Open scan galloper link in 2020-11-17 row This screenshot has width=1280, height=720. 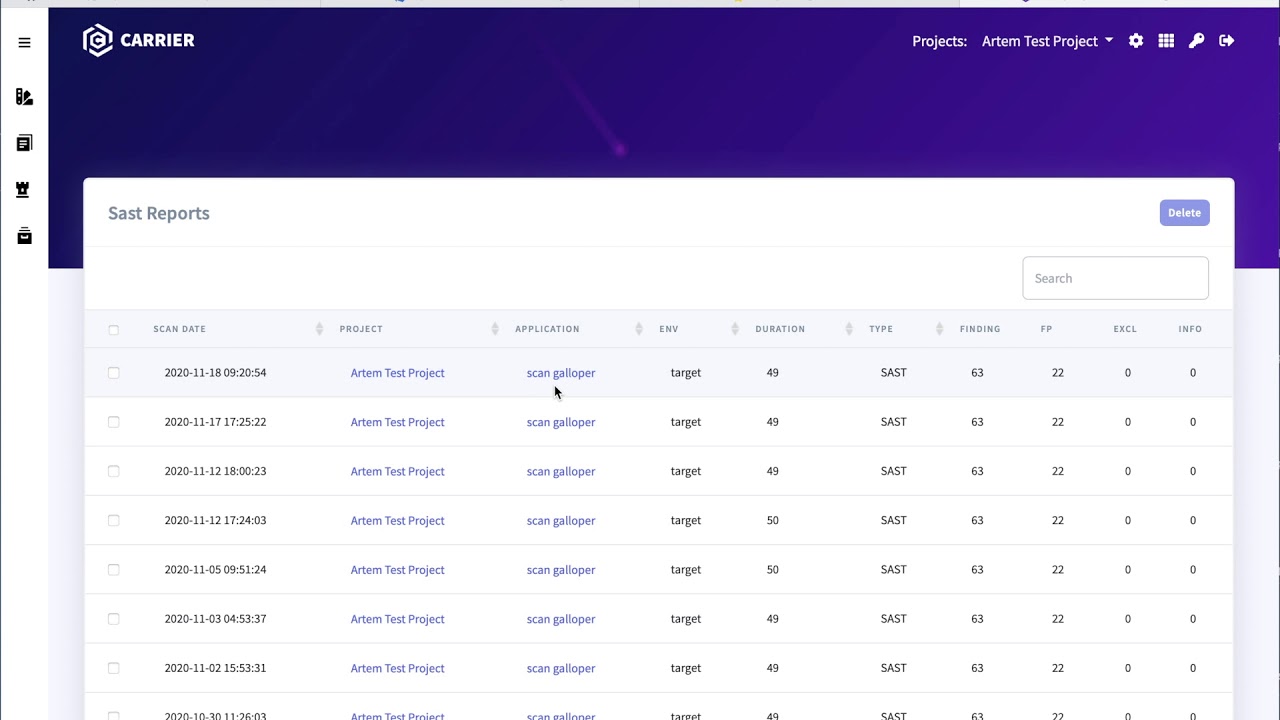coord(561,422)
